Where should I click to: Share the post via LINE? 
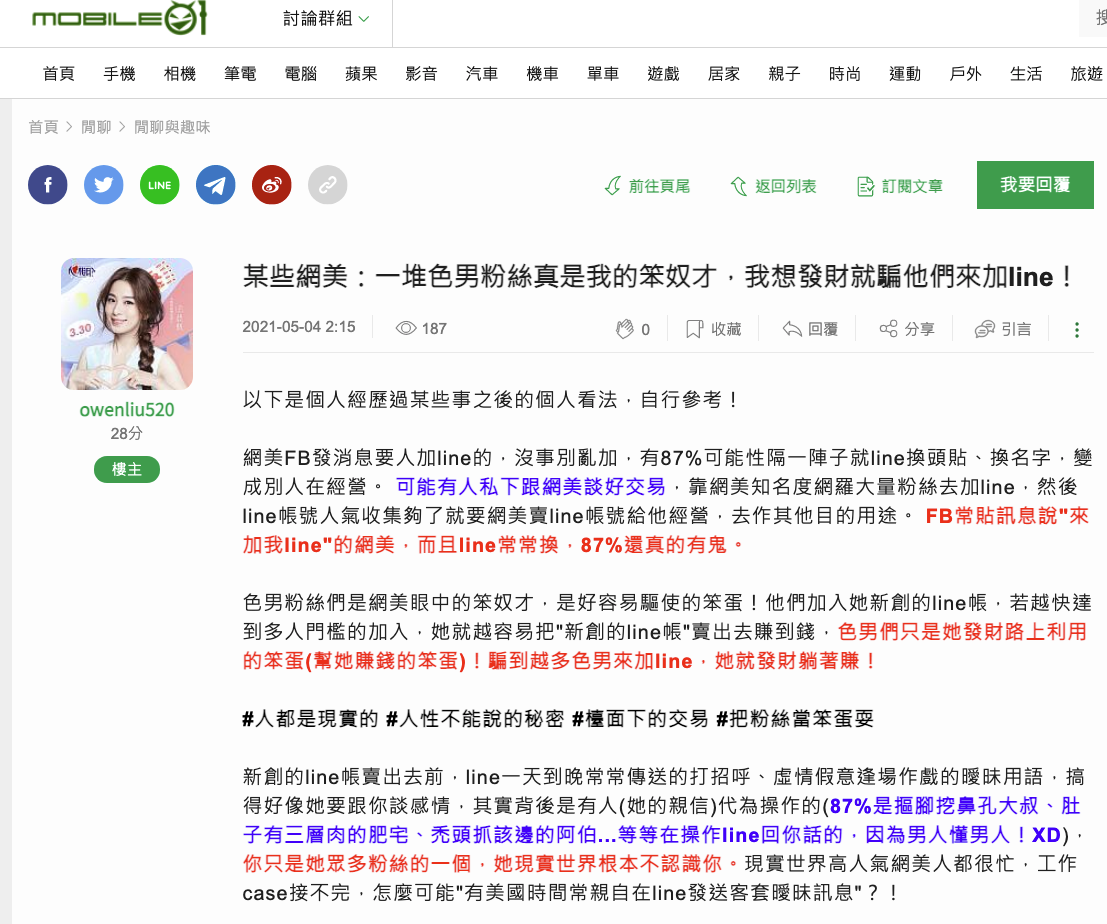(160, 185)
